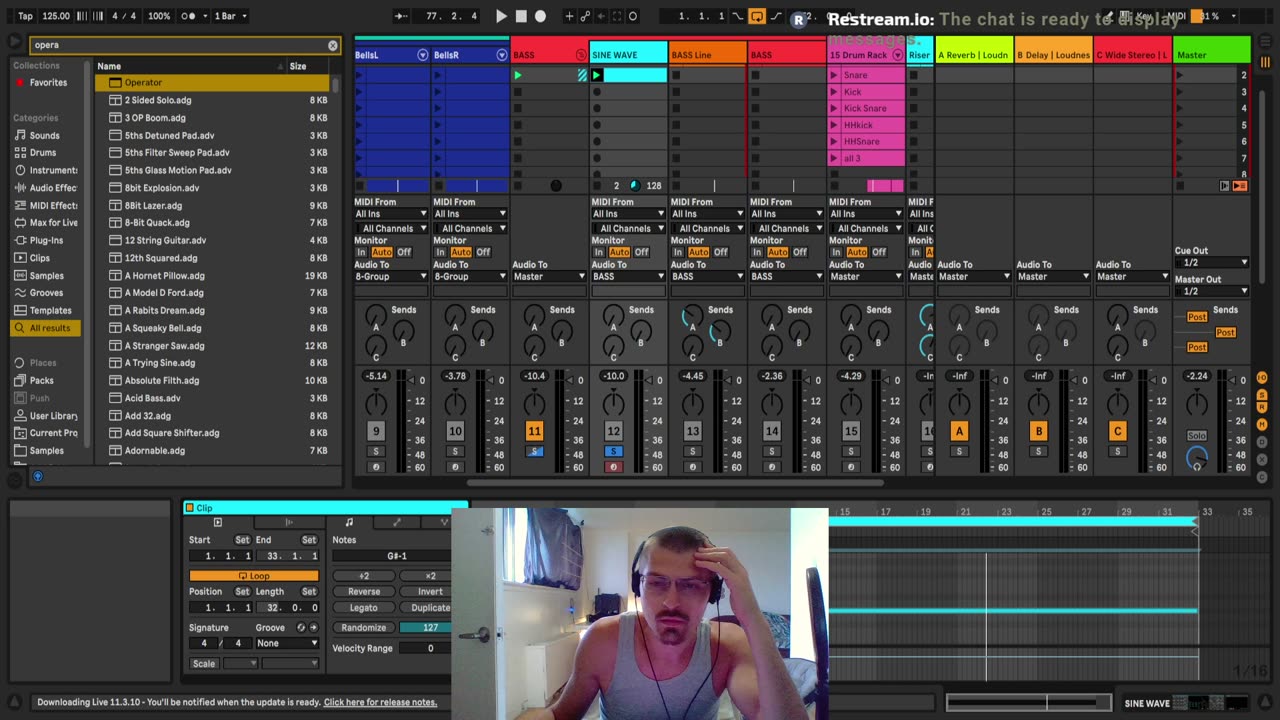
Task: Open Packs under Places
Action: pos(42,380)
